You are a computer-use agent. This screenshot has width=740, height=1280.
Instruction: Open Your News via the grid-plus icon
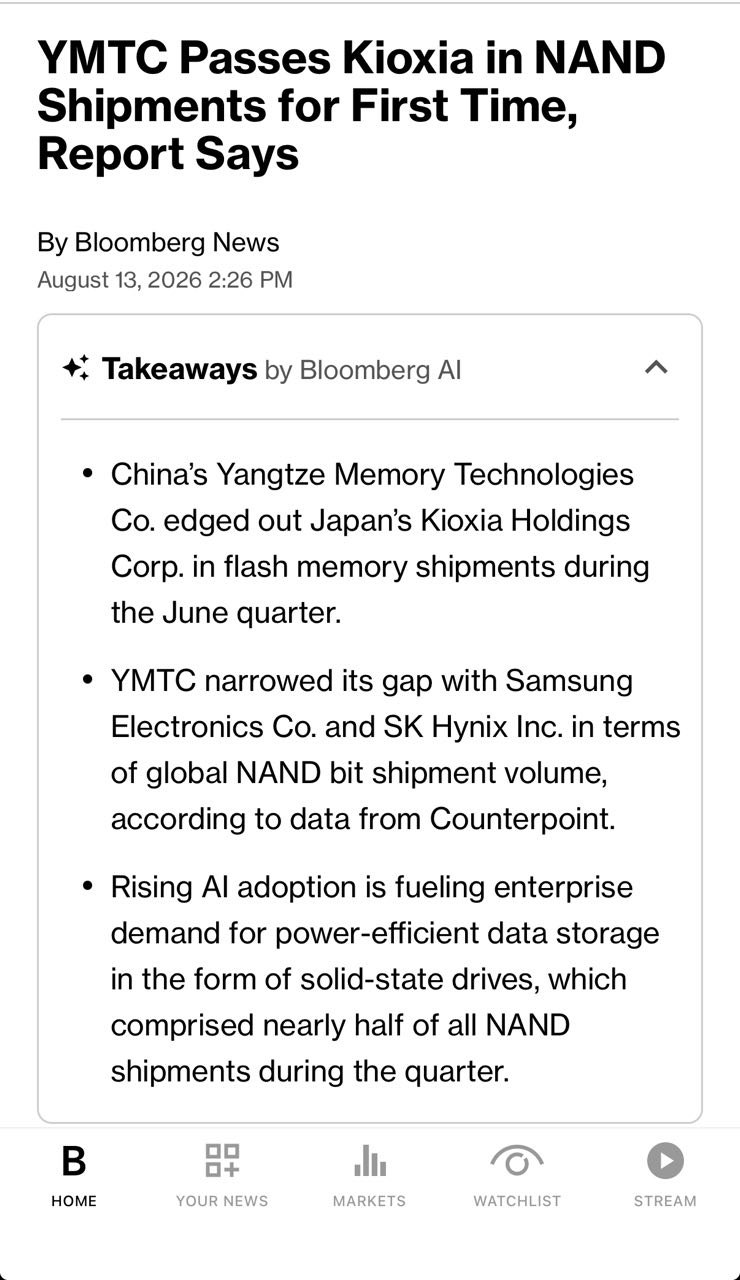tap(222, 1161)
